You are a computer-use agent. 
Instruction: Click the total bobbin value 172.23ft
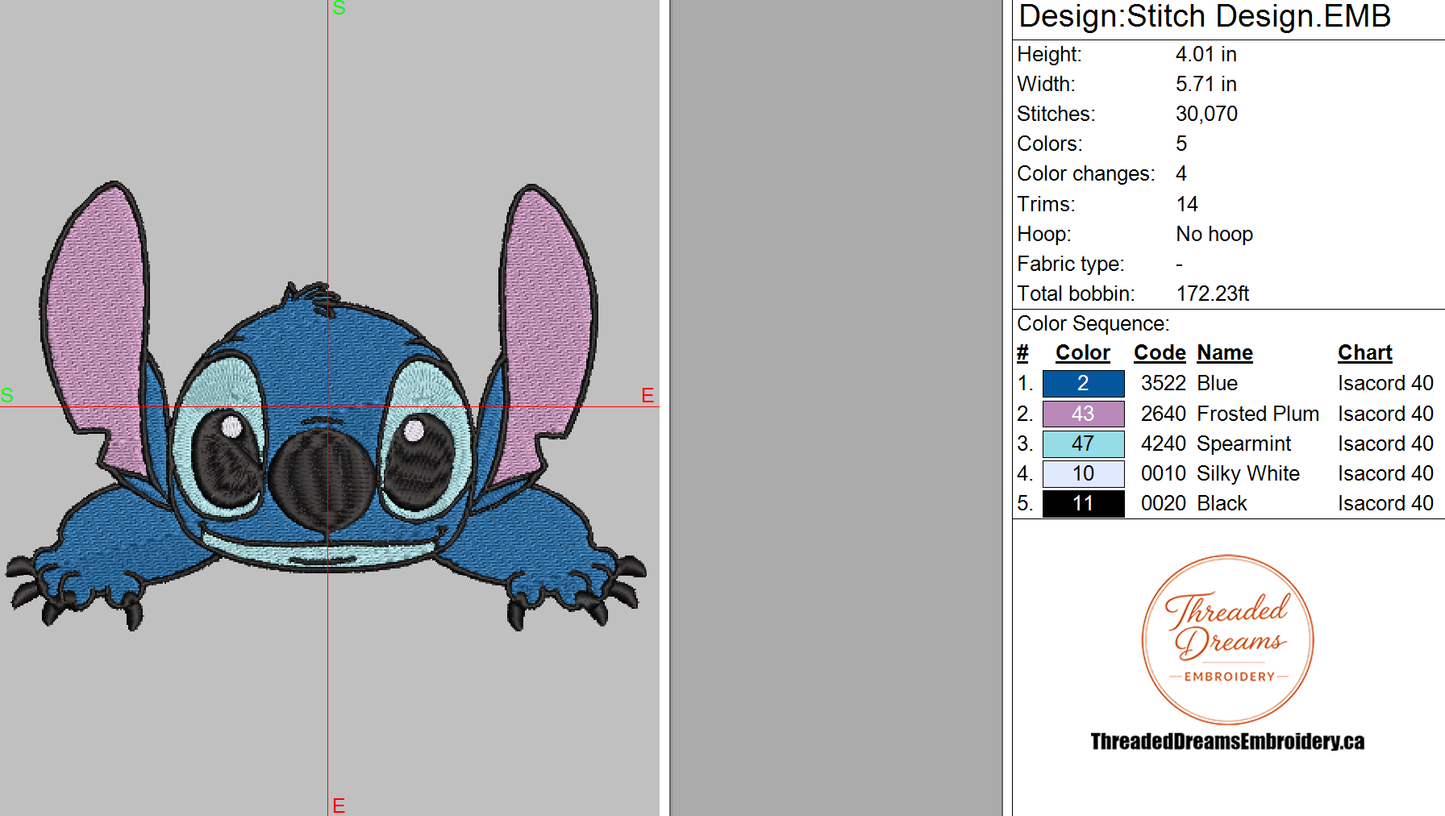click(1213, 294)
